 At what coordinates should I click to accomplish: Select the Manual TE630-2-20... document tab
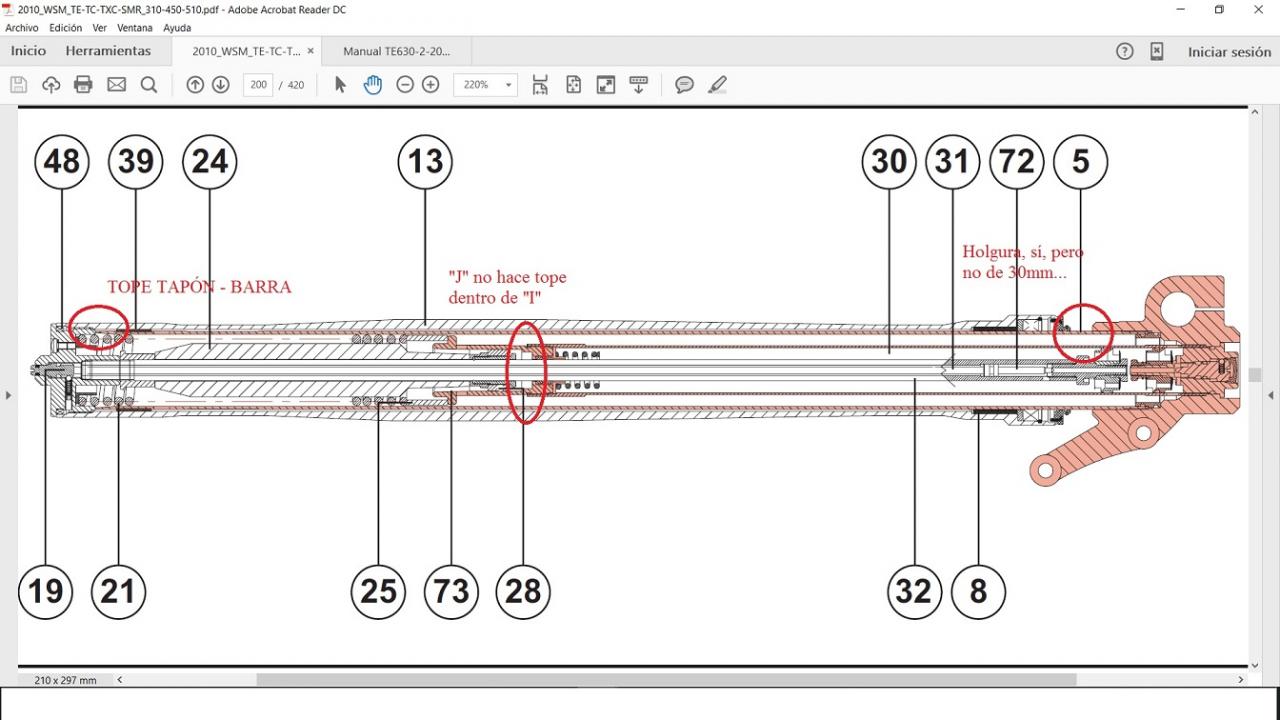396,51
